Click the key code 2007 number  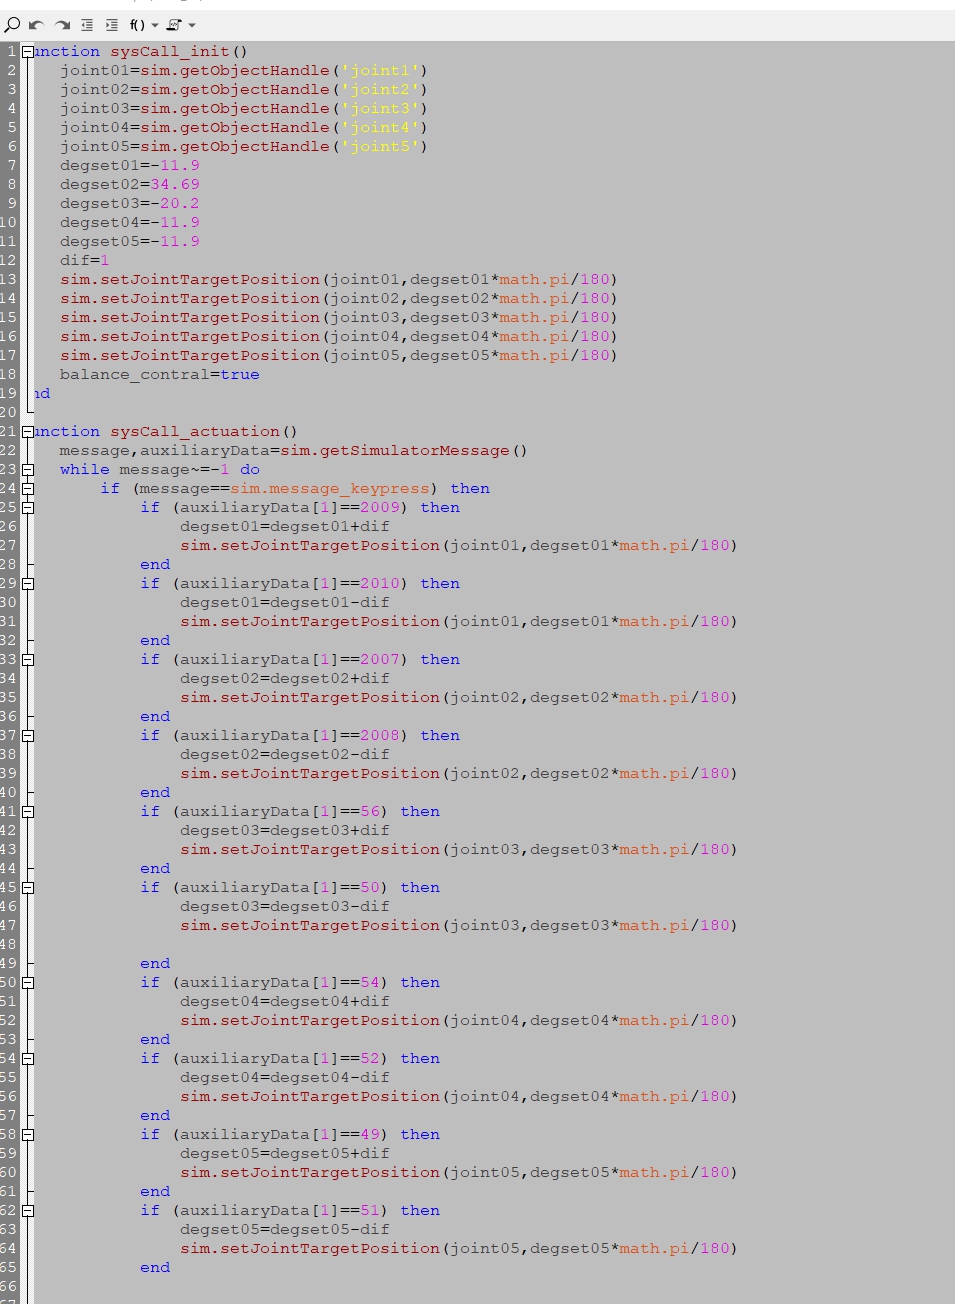[380, 660]
